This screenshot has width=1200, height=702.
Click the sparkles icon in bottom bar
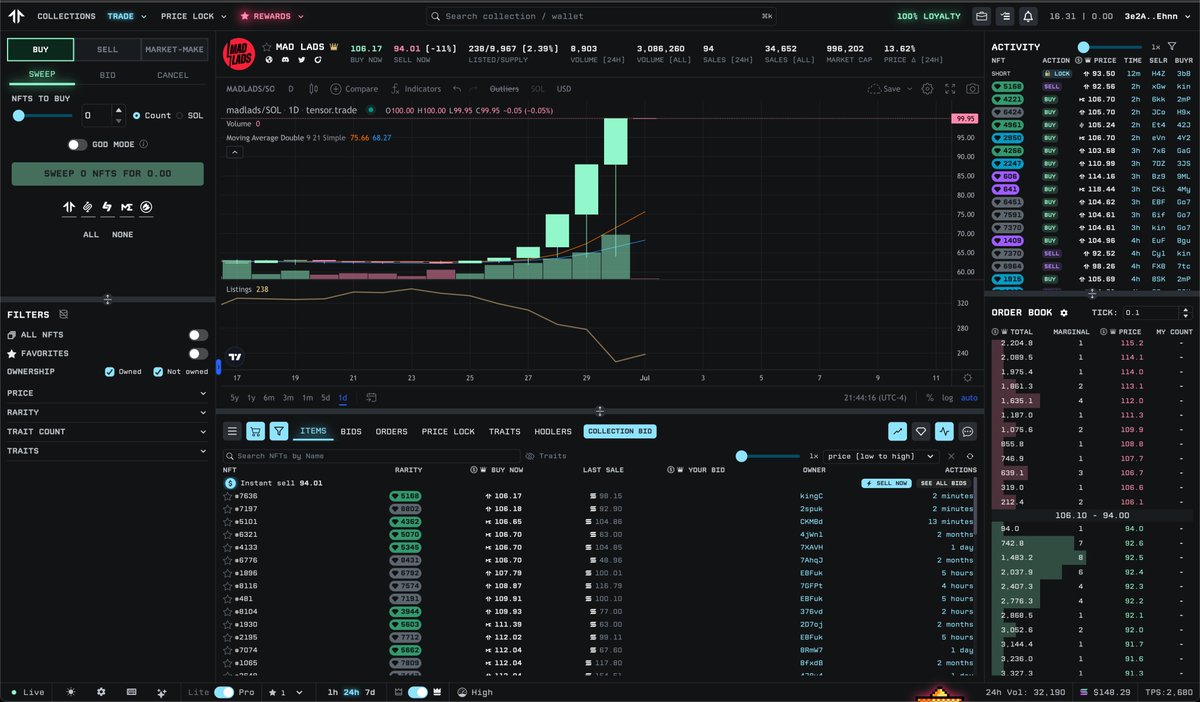pyautogui.click(x=161, y=692)
